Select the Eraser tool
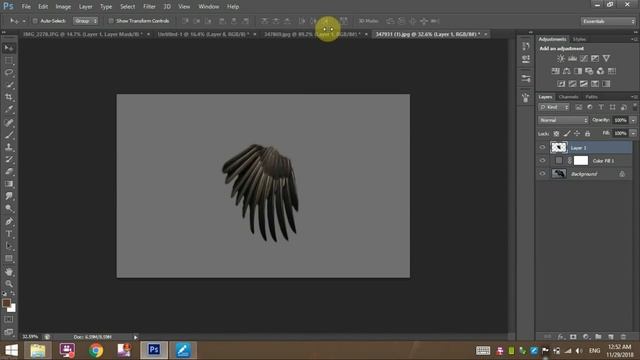Image resolution: width=640 pixels, height=360 pixels. [x=9, y=171]
